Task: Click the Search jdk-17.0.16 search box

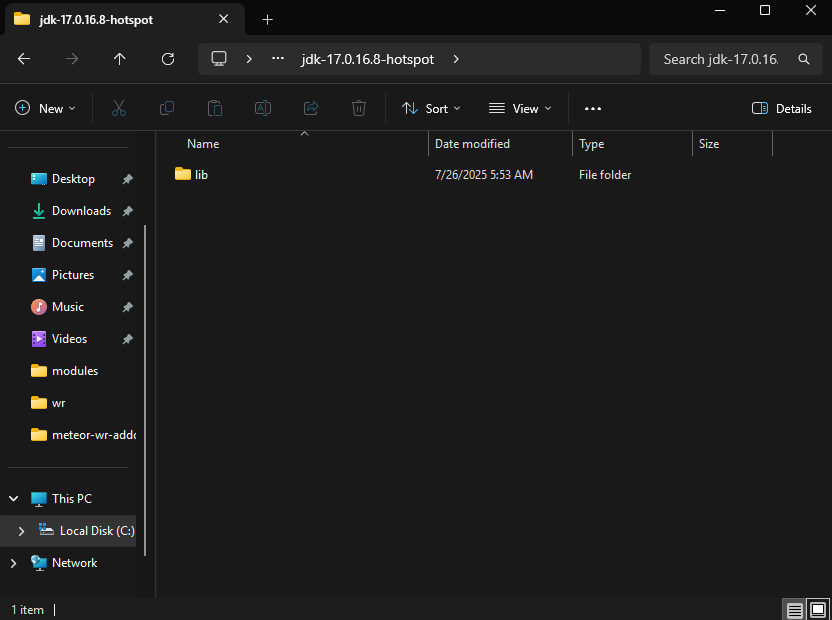Action: (722, 59)
